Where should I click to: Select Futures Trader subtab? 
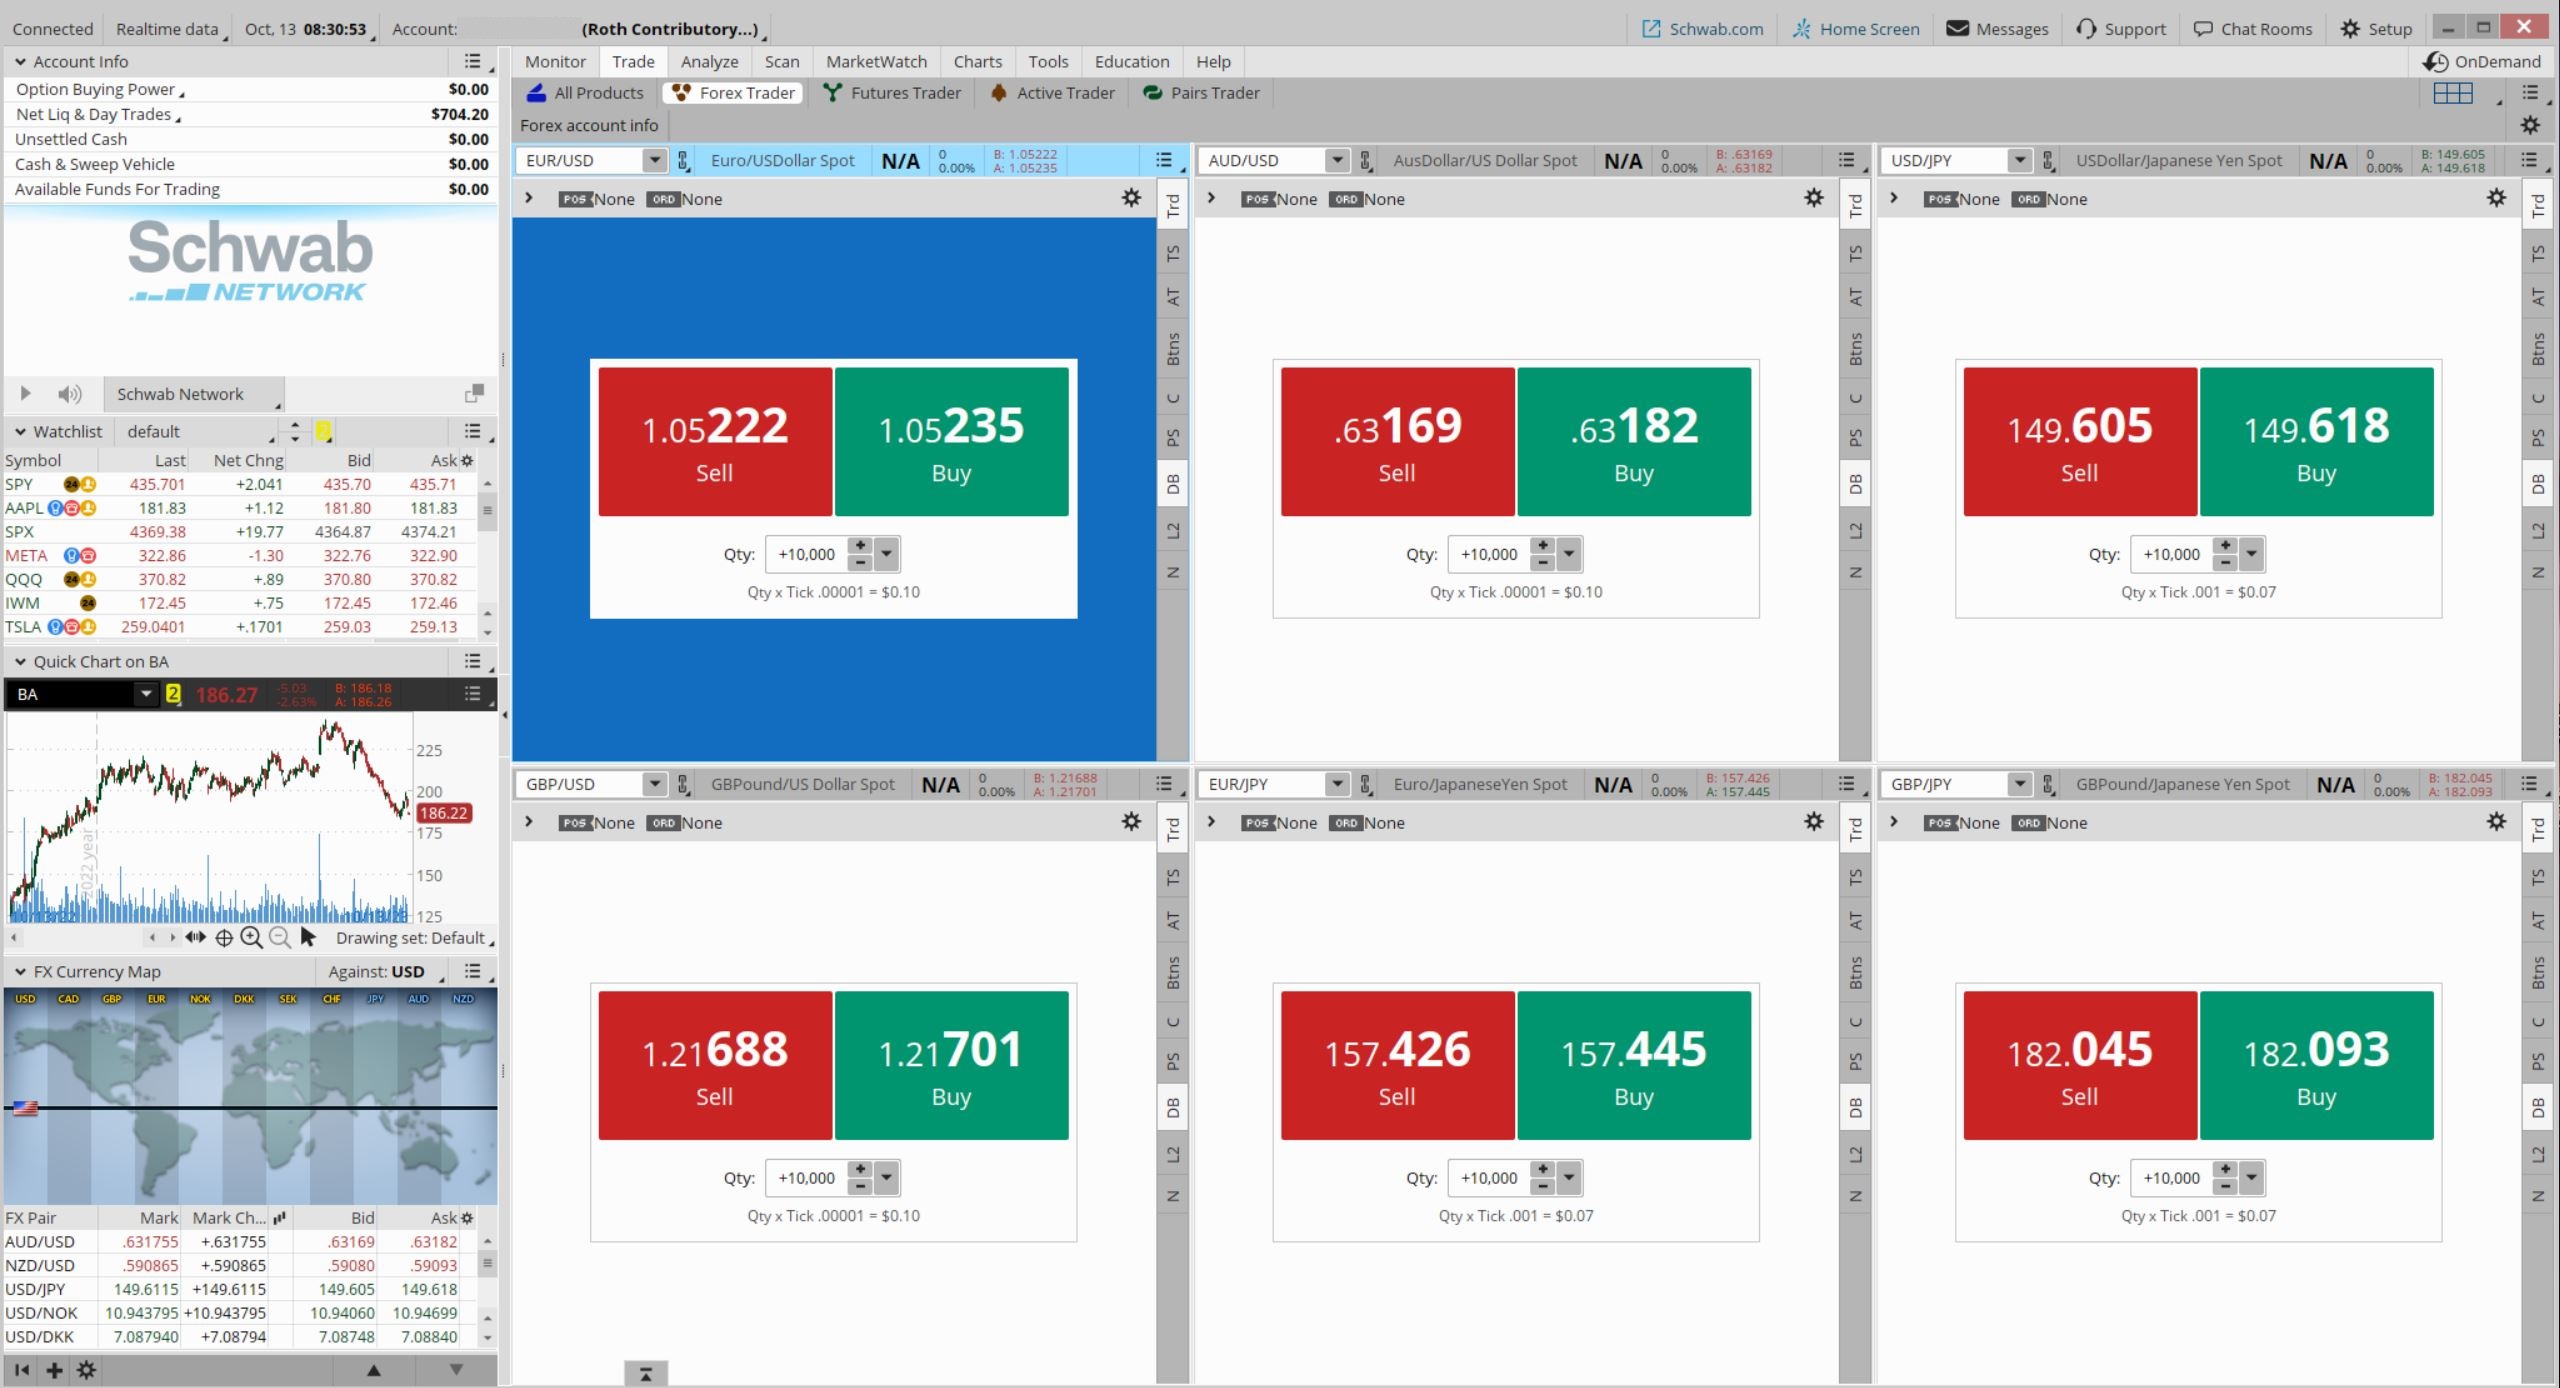pyautogui.click(x=892, y=93)
